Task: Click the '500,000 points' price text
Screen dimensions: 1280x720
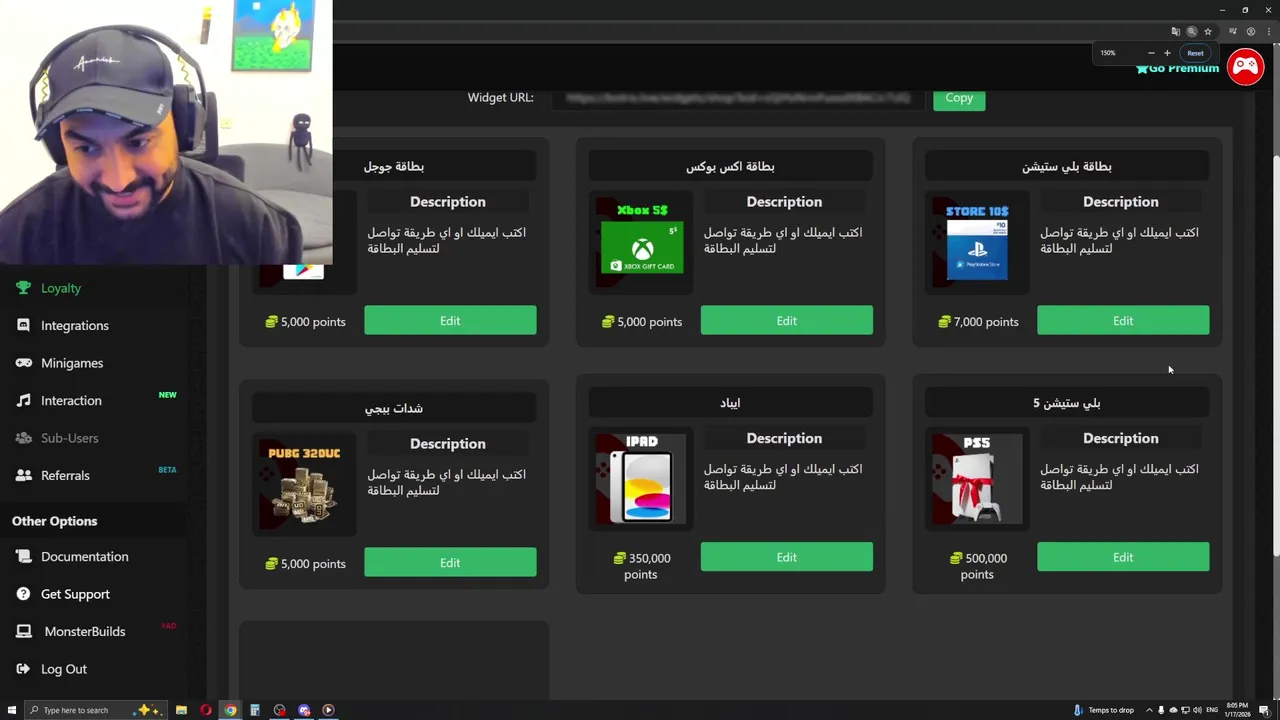Action: click(977, 566)
